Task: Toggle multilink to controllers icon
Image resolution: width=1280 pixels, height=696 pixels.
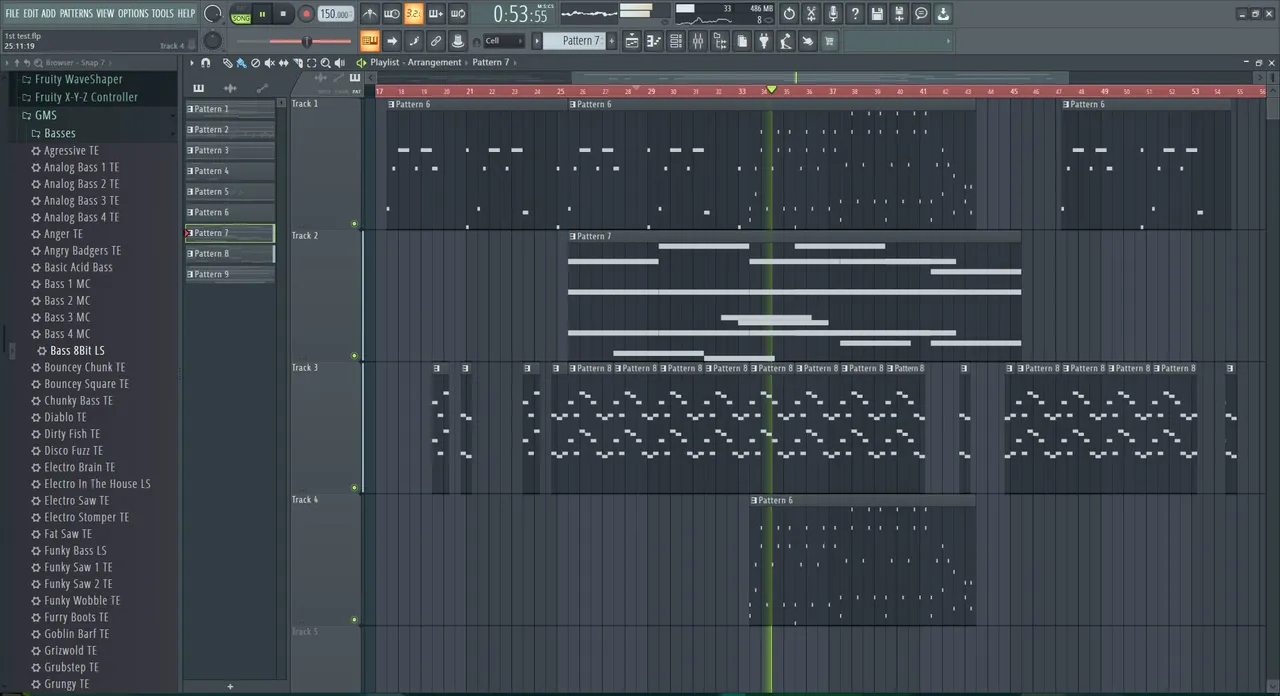Action: coord(458,41)
